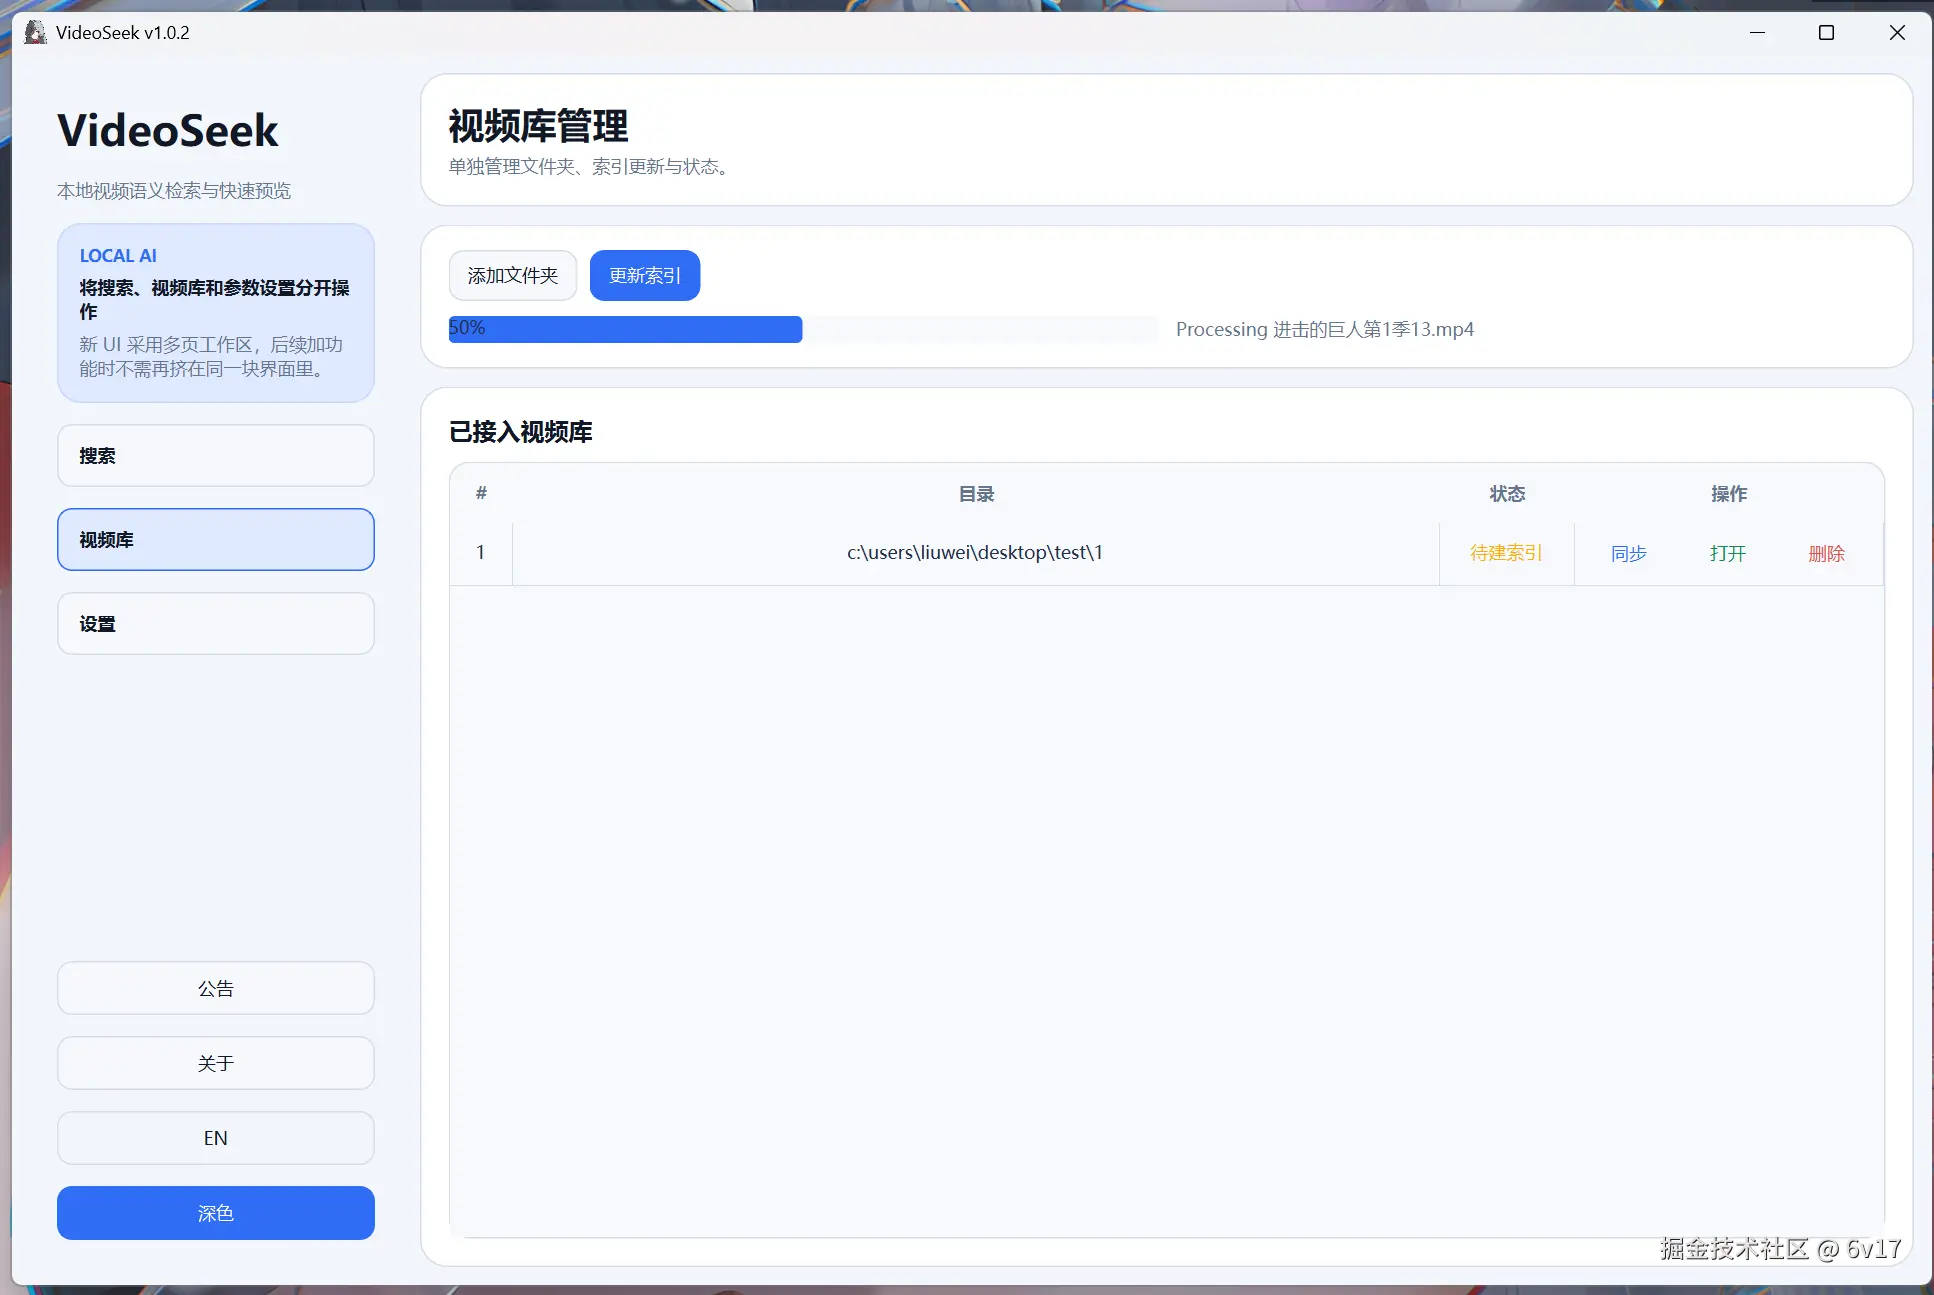This screenshot has height=1295, width=1934.
Task: Click 删除 to remove the video library
Action: click(1828, 553)
